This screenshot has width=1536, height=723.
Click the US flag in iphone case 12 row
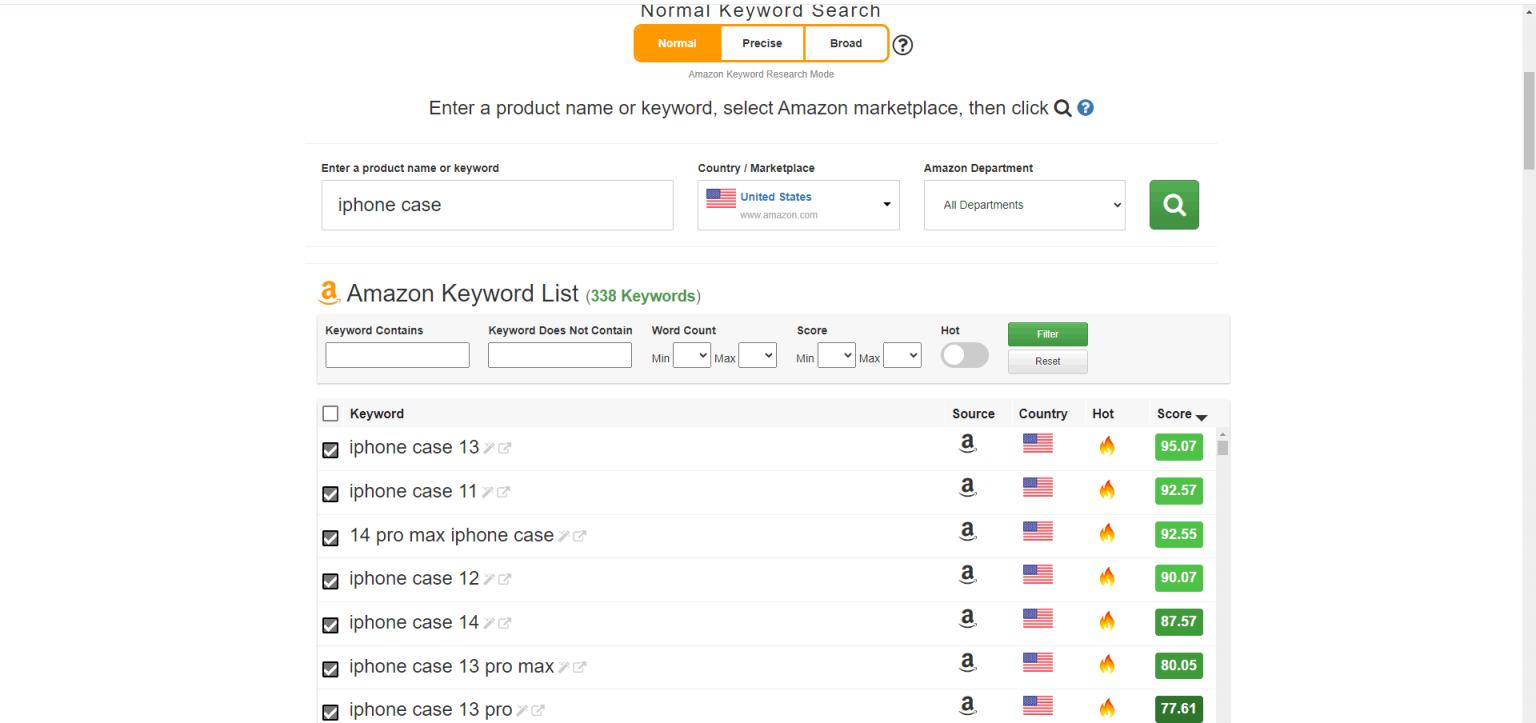[1038, 574]
